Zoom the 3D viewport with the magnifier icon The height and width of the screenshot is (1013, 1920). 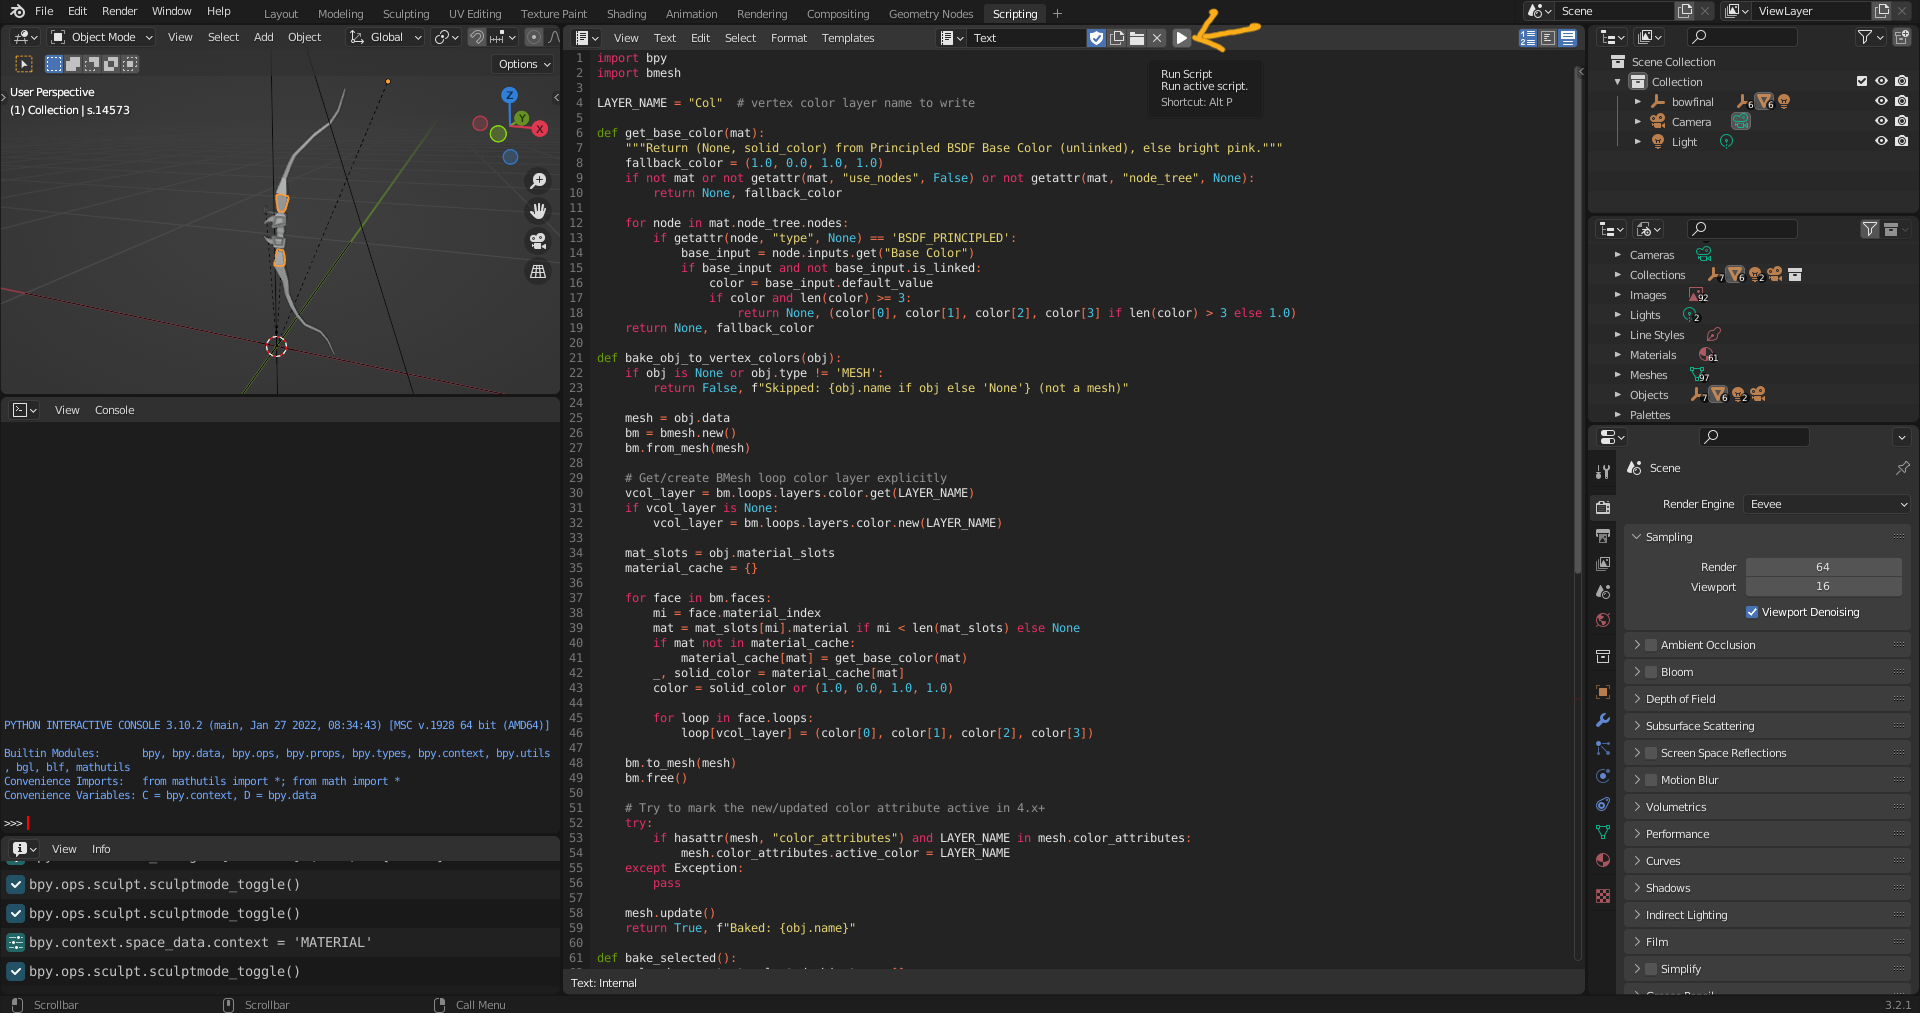(x=538, y=181)
